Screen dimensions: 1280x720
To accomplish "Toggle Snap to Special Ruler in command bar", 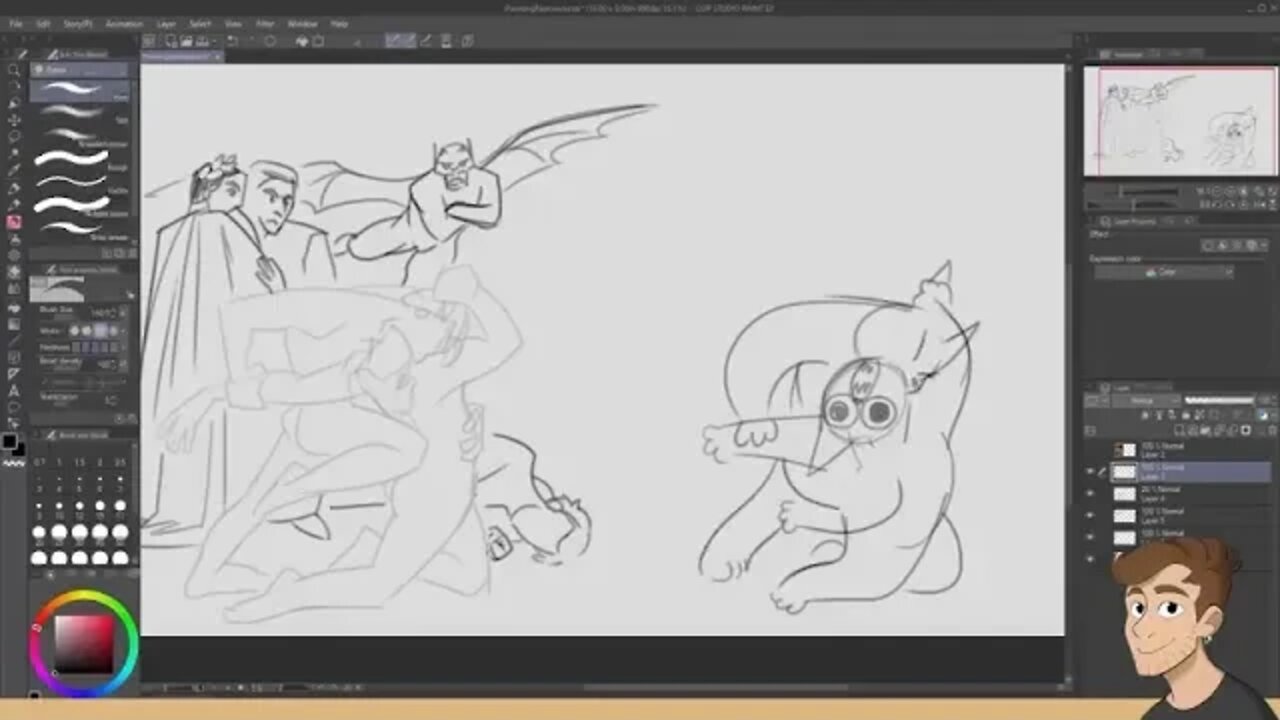I will (x=408, y=41).
